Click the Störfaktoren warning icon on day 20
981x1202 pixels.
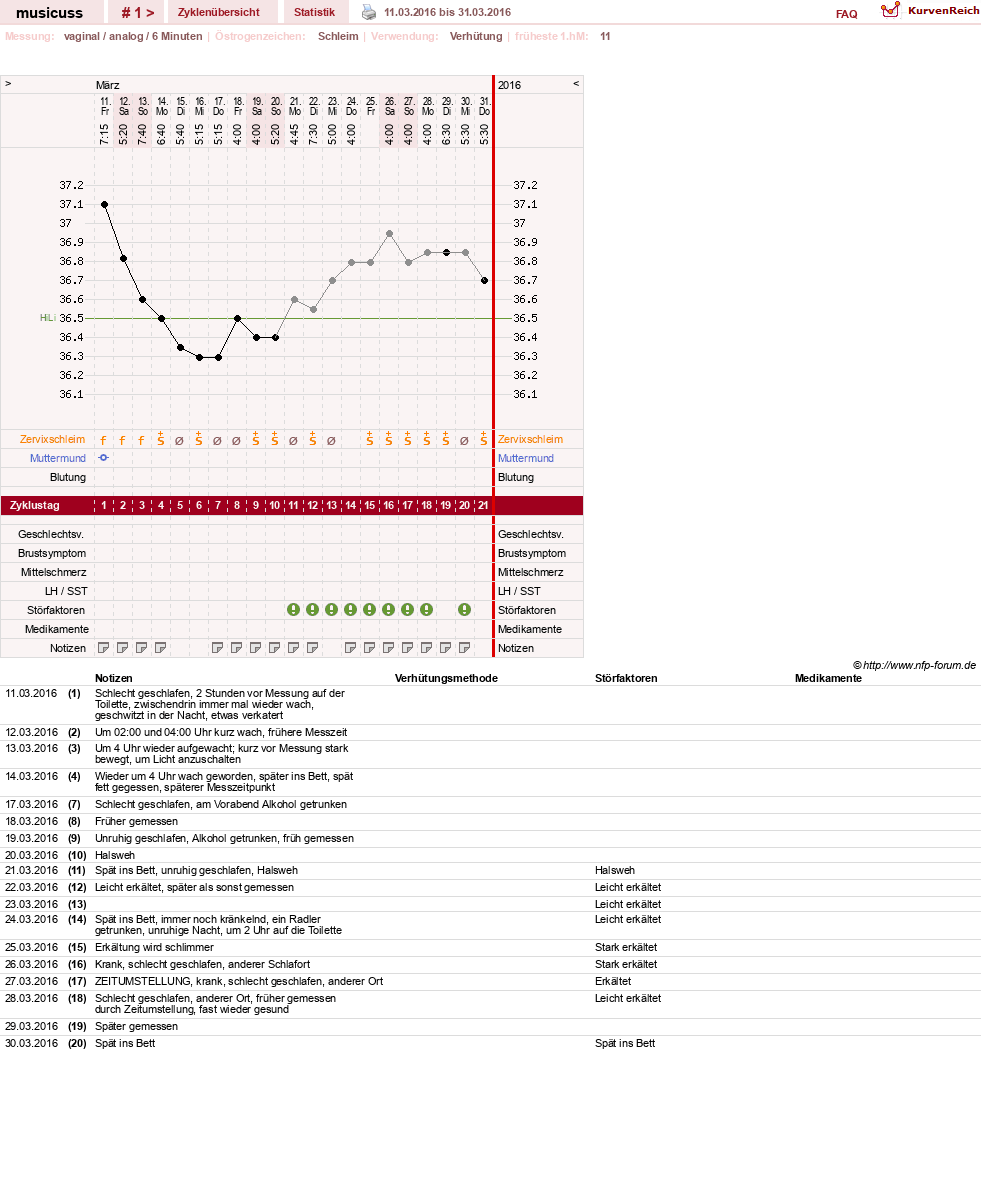click(x=465, y=609)
